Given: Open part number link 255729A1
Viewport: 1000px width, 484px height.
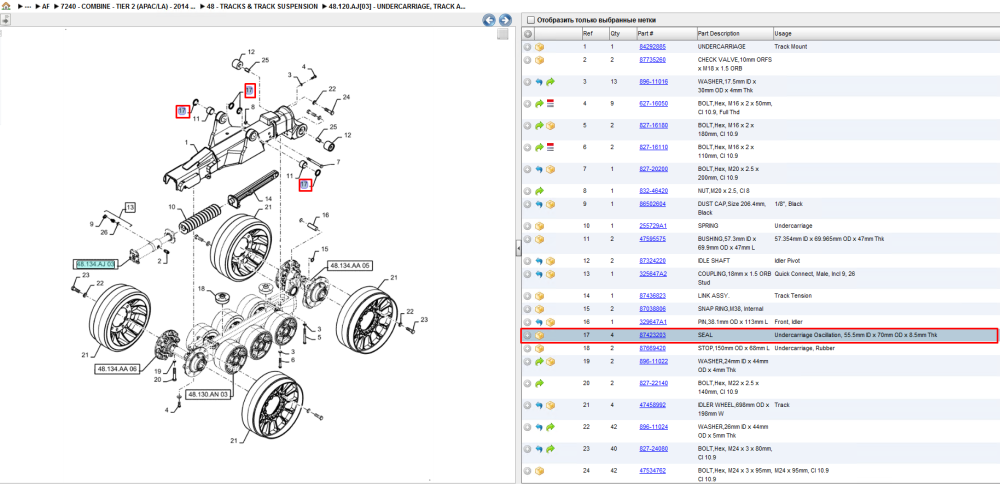Looking at the screenshot, I should pyautogui.click(x=652, y=226).
